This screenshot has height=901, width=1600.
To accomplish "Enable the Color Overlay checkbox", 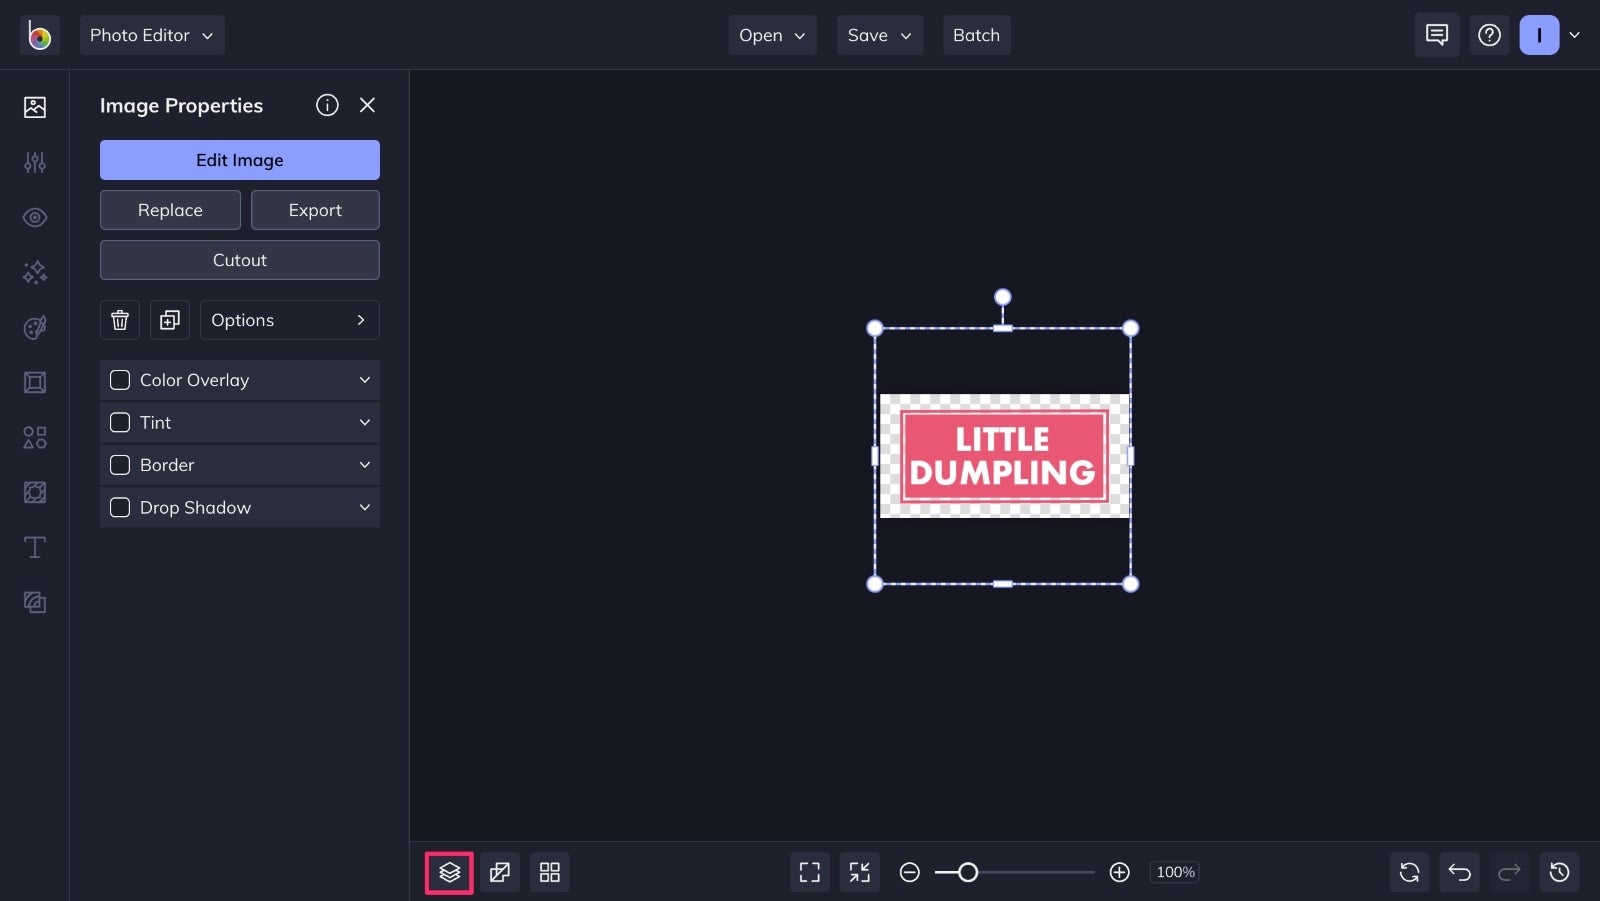I will tap(119, 380).
